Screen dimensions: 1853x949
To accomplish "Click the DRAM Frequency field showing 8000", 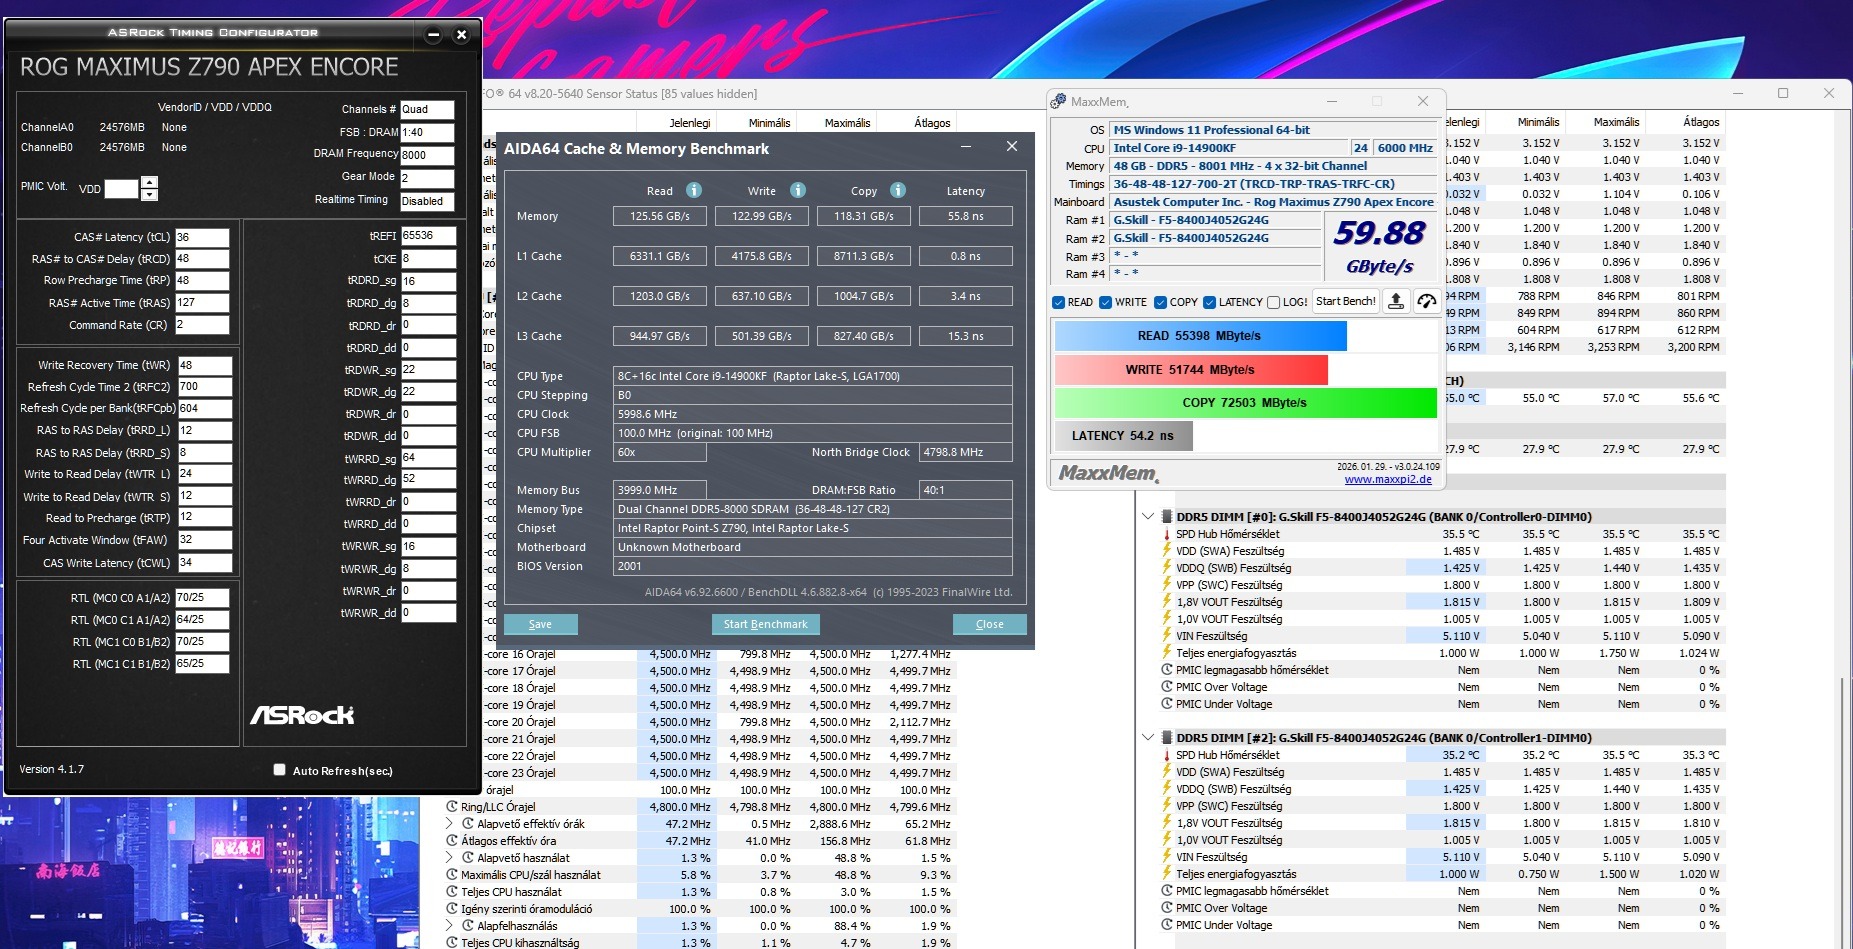I will (427, 155).
